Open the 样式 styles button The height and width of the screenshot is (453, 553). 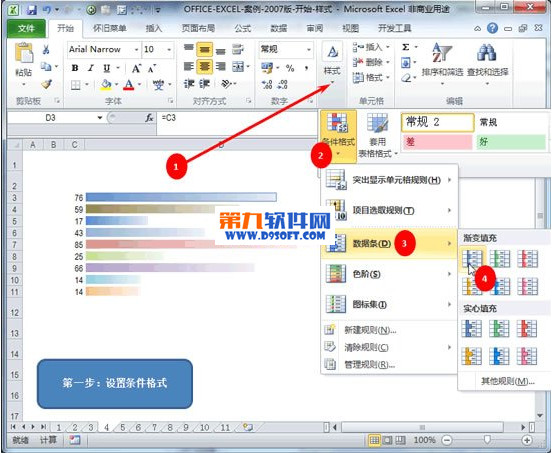pos(332,65)
